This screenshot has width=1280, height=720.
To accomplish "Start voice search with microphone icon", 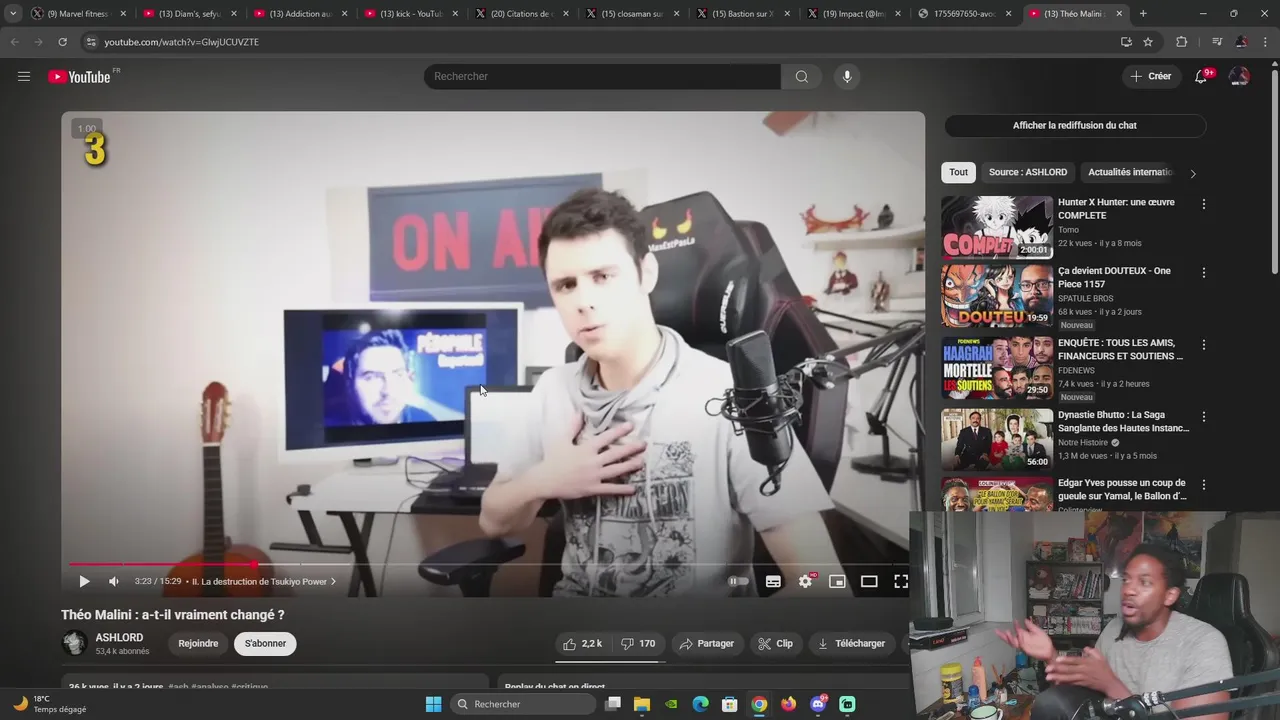I will pos(847,76).
